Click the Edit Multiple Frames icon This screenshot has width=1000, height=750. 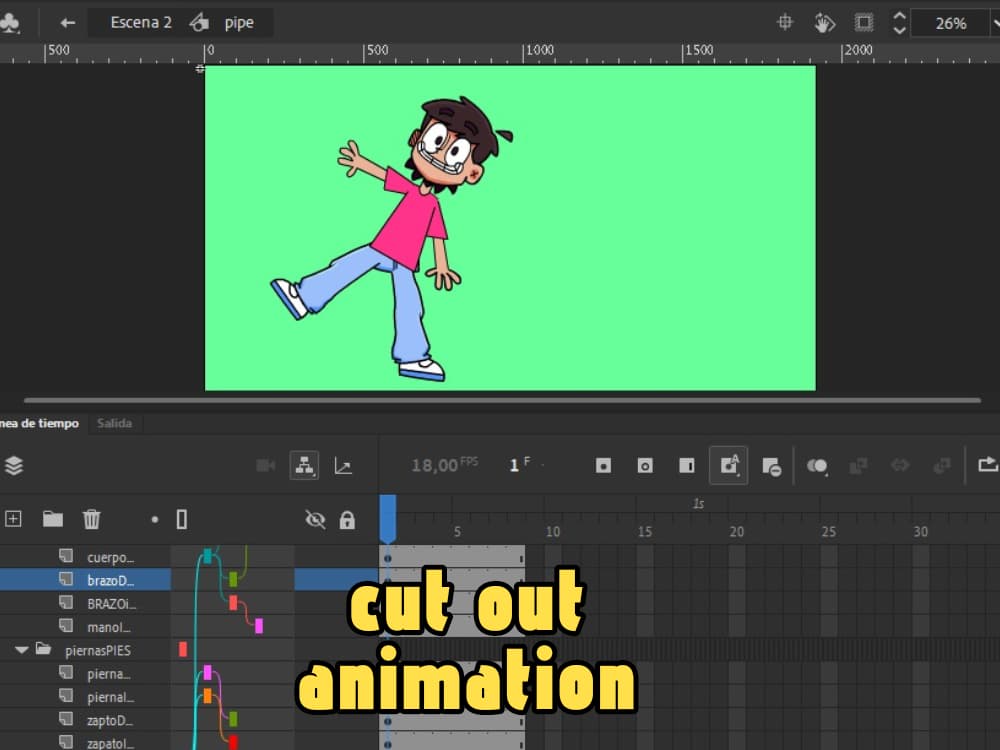coord(858,466)
